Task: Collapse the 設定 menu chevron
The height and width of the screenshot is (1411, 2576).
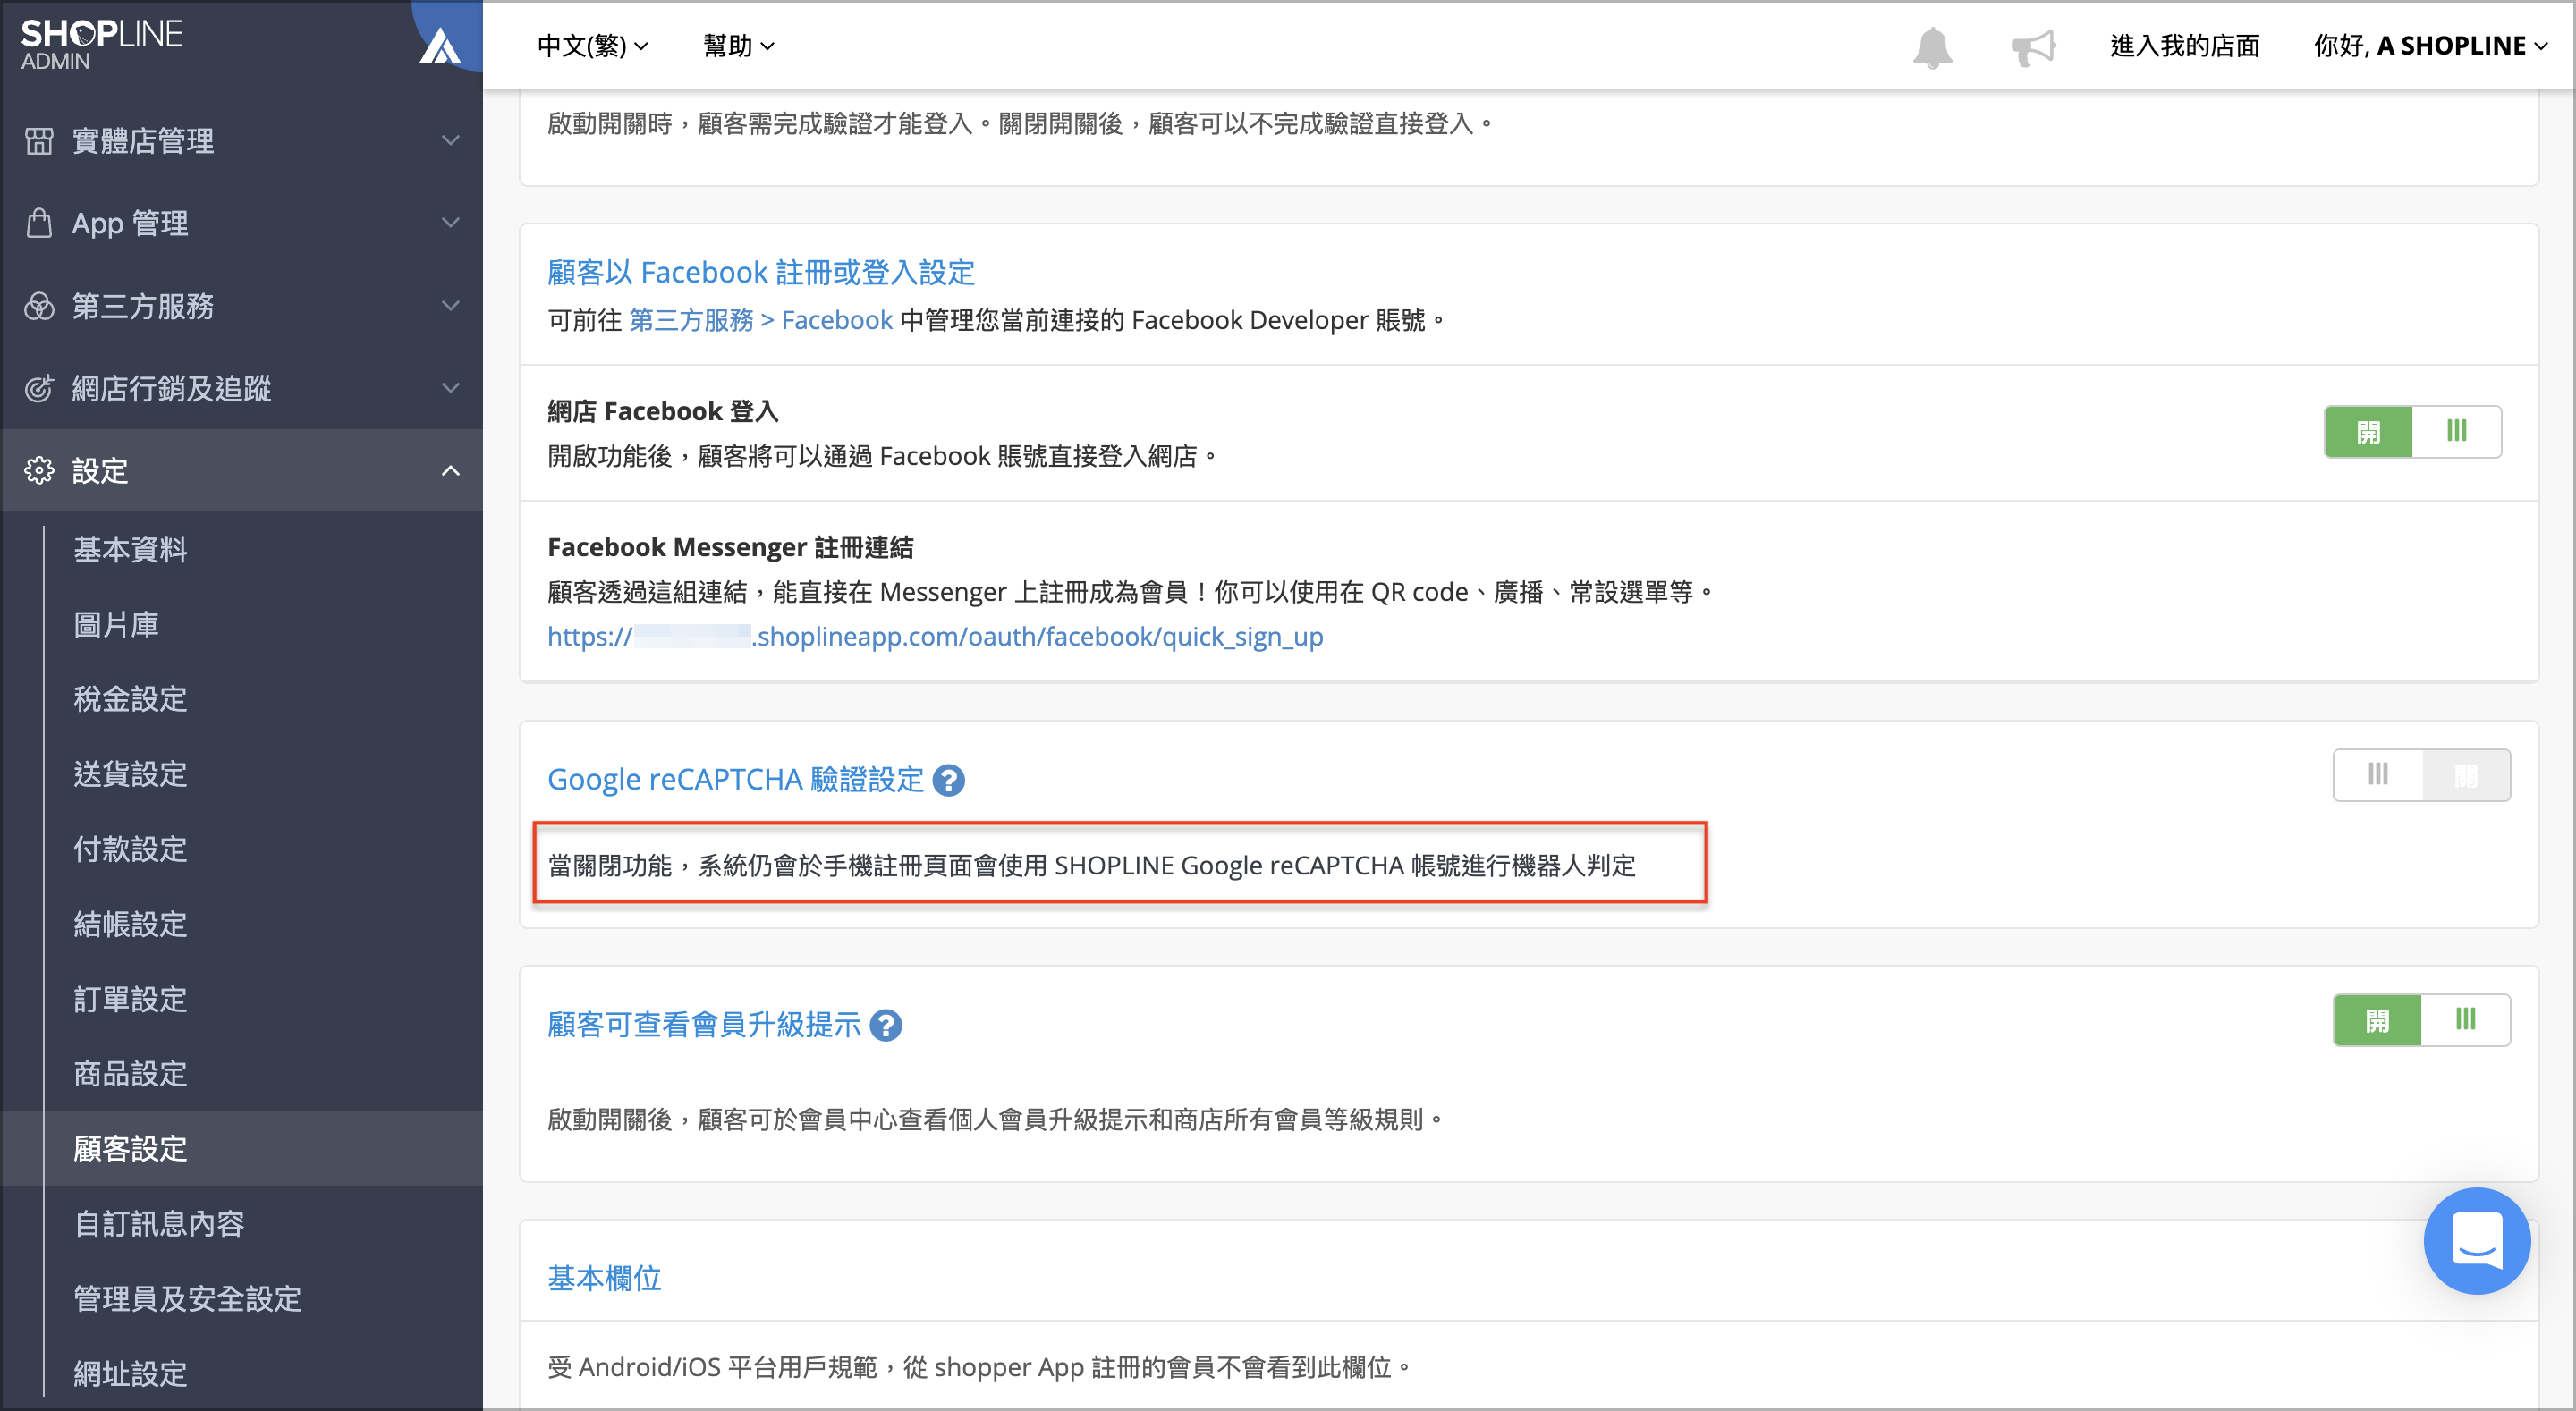Action: click(x=451, y=470)
